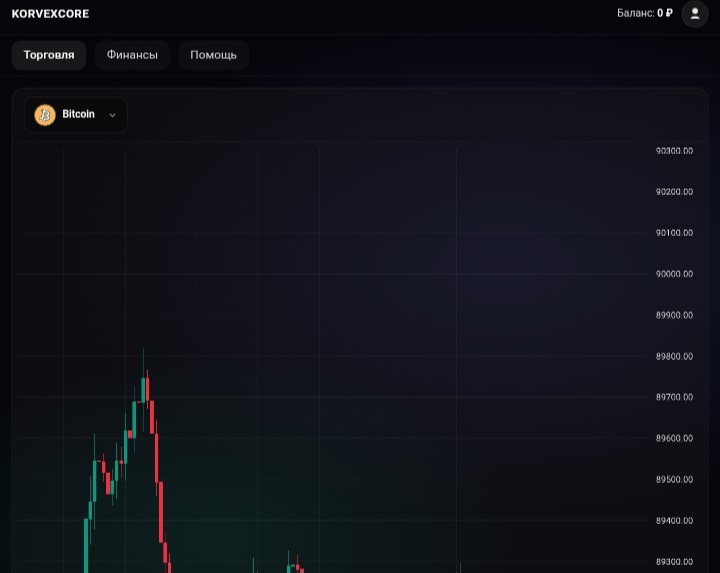The height and width of the screenshot is (573, 720).
Task: Click the 90200.00 price axis label
Action: pyautogui.click(x=674, y=192)
